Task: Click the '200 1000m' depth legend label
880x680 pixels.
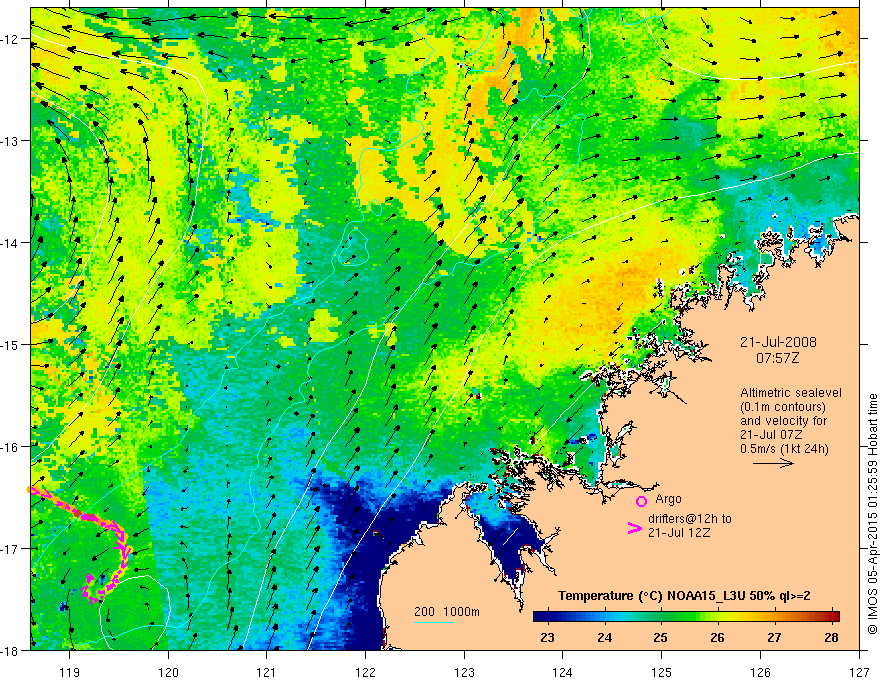Action: [447, 612]
